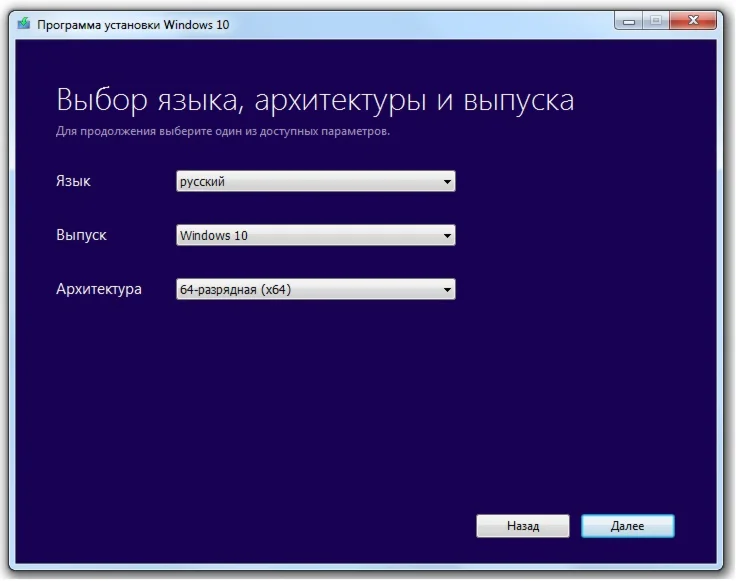
Task: Close the Windows 10 setup window
Action: [693, 21]
